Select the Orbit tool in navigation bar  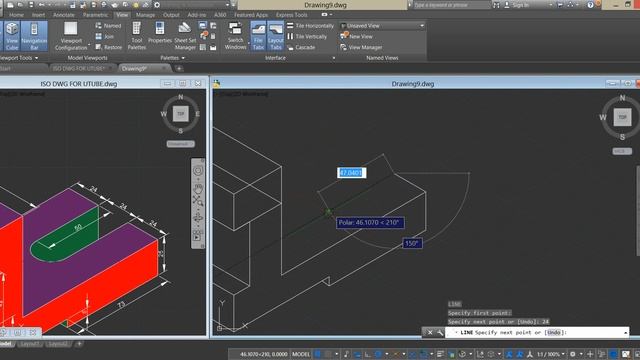[x=198, y=218]
